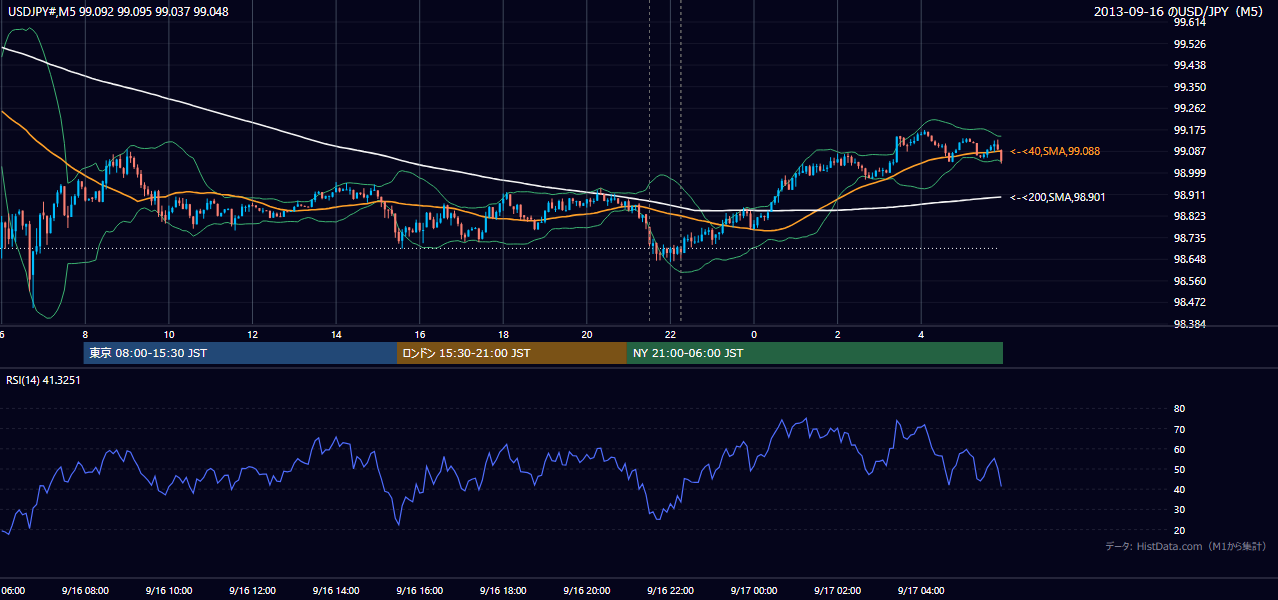Select the London 15:30-21:00 JST session bar
This screenshot has width=1278, height=600.
point(512,353)
